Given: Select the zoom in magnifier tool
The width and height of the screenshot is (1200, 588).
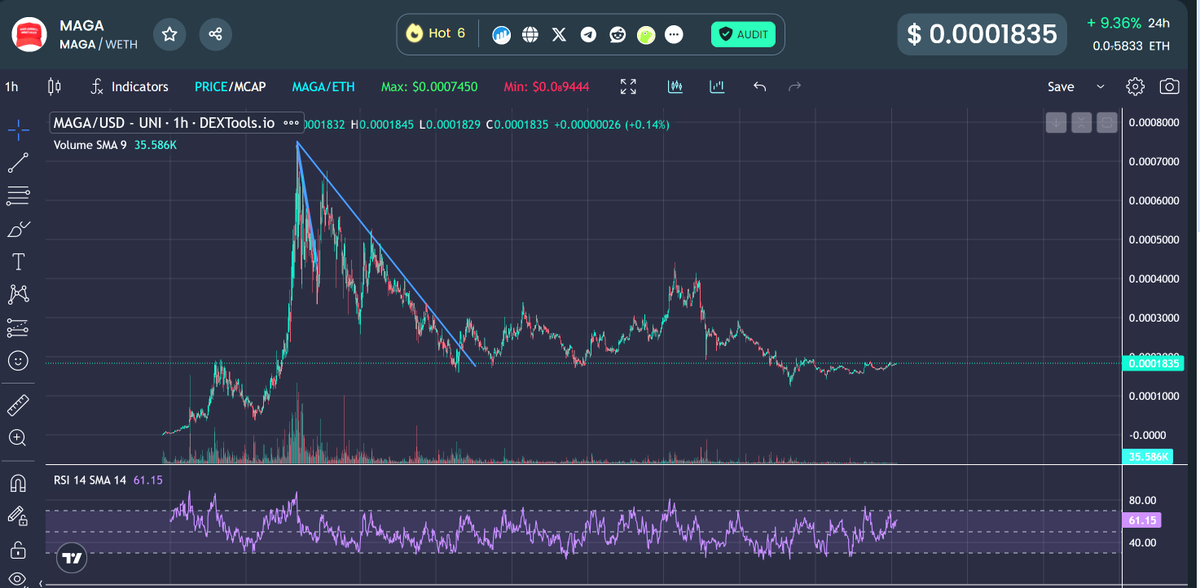Looking at the screenshot, I should pyautogui.click(x=18, y=438).
